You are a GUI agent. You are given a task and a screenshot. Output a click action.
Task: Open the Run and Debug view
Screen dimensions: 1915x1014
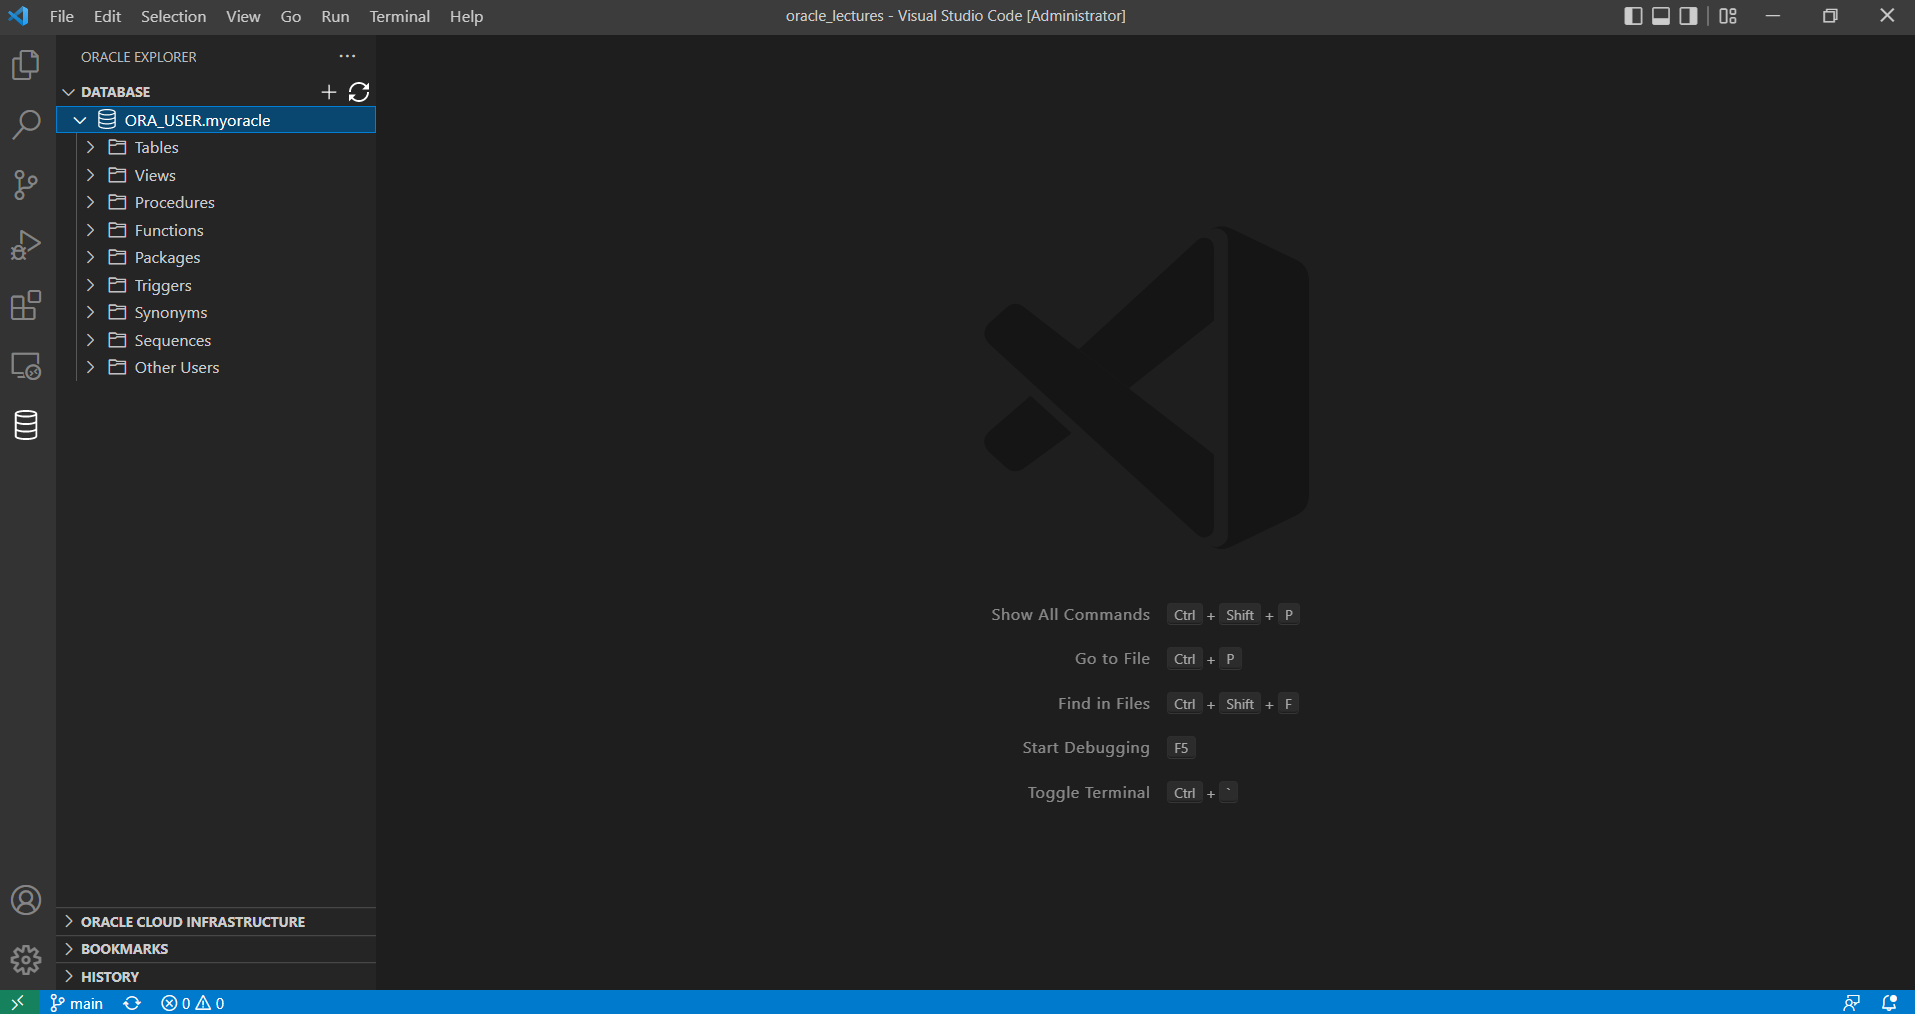pos(26,245)
